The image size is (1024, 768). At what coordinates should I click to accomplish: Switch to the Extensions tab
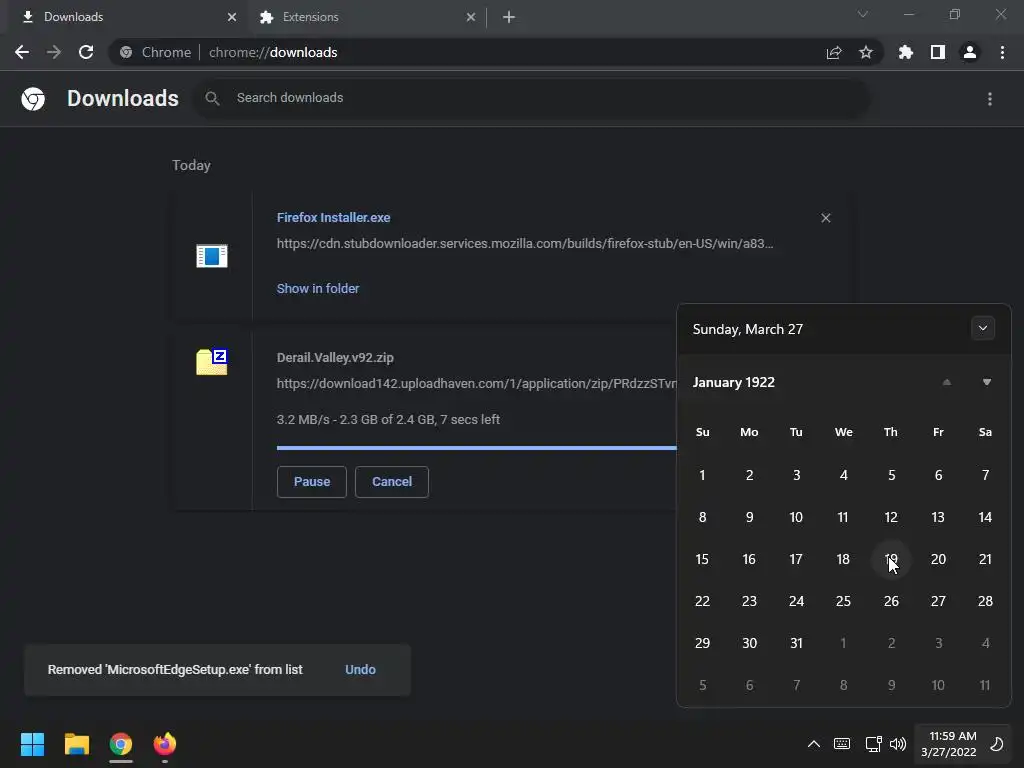pos(368,17)
